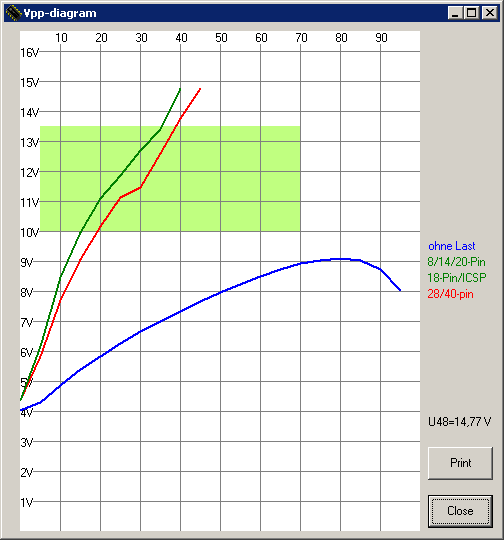Click the '3V' axis label
The width and height of the screenshot is (504, 540).
[27, 443]
